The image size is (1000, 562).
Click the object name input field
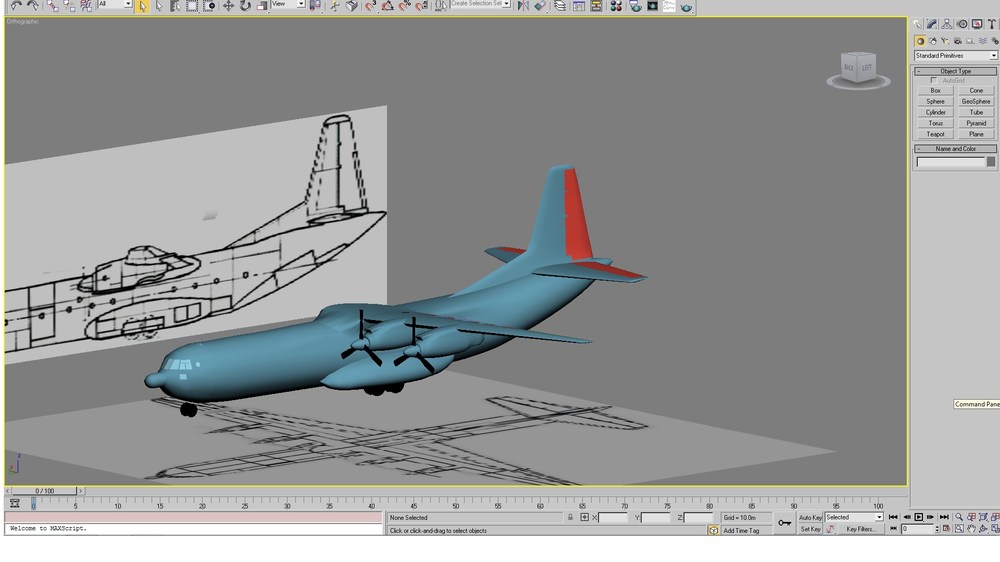pyautogui.click(x=950, y=162)
